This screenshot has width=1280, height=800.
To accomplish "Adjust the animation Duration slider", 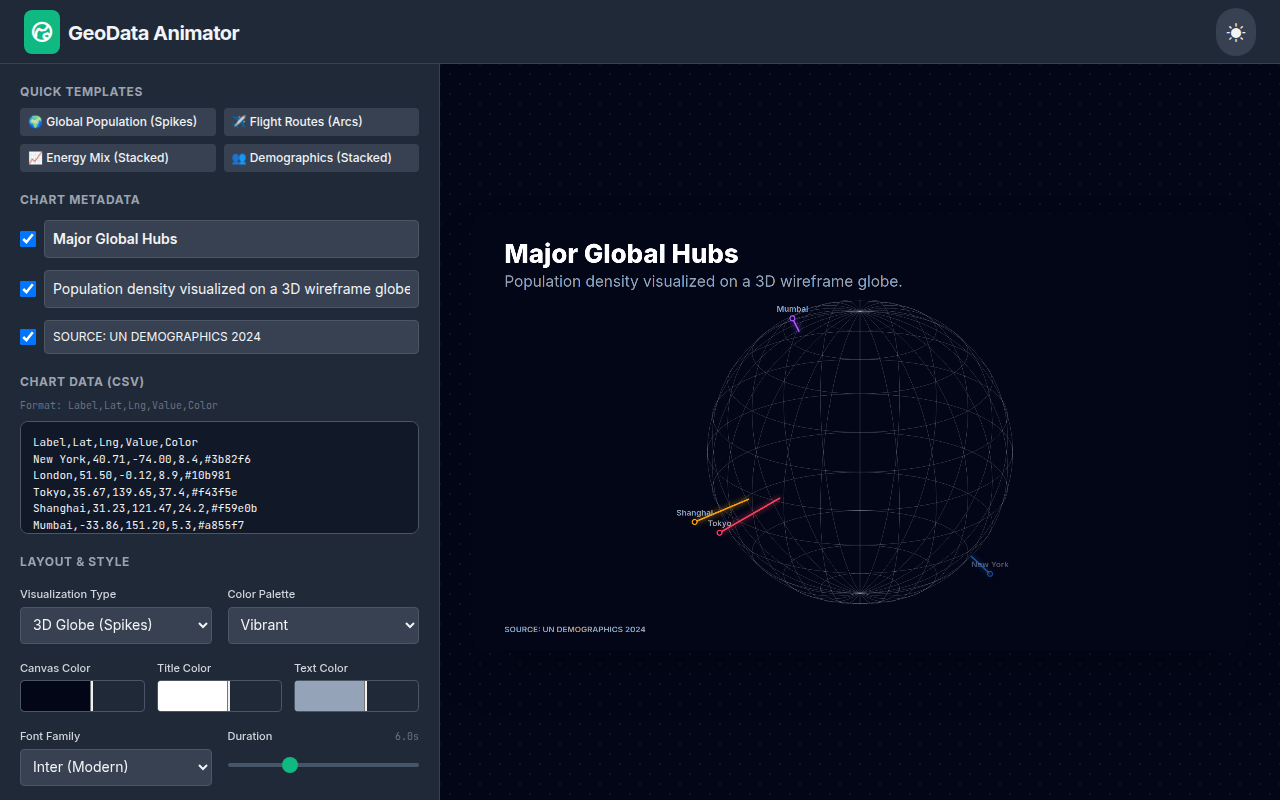I will click(x=290, y=765).
